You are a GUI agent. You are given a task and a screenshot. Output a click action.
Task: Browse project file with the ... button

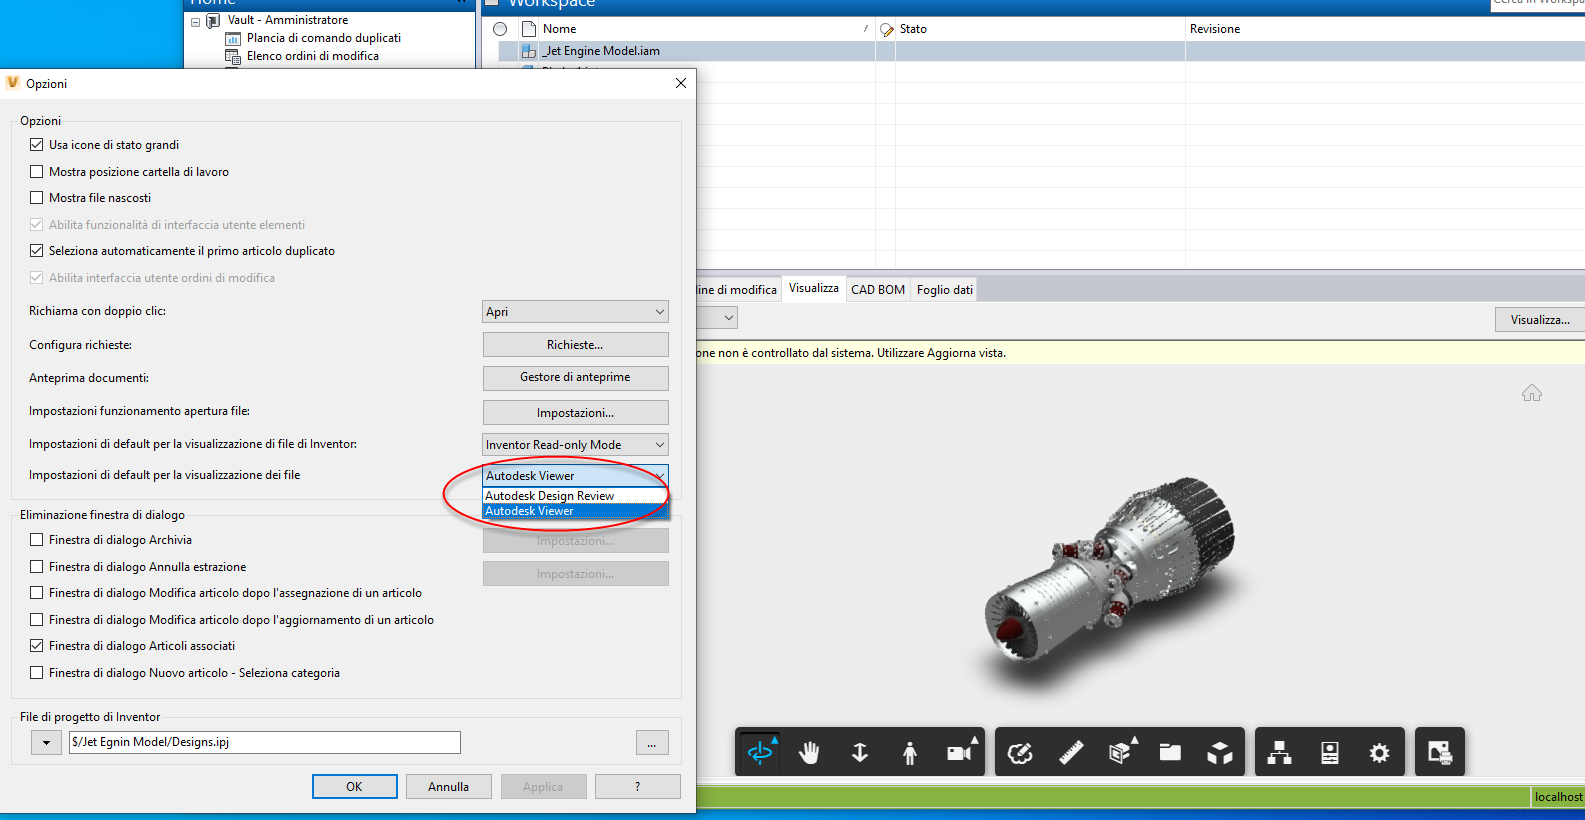tap(652, 743)
